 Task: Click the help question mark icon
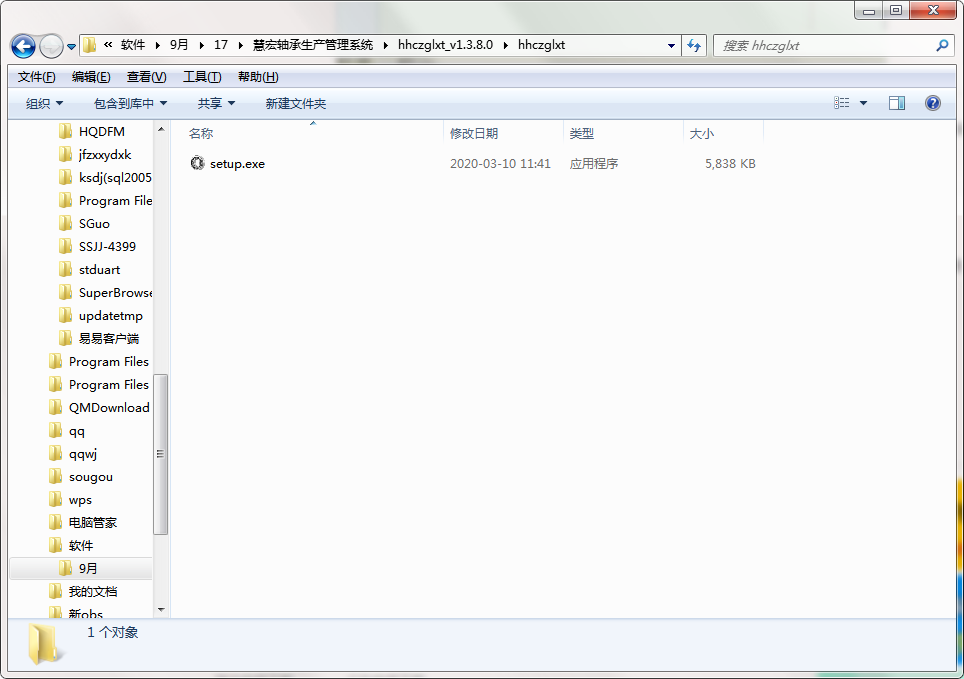coord(932,103)
